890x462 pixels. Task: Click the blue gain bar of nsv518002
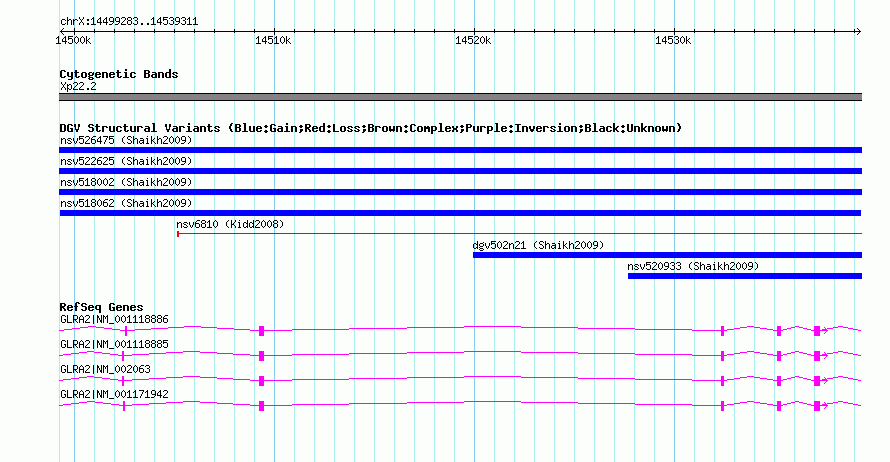coord(460,192)
